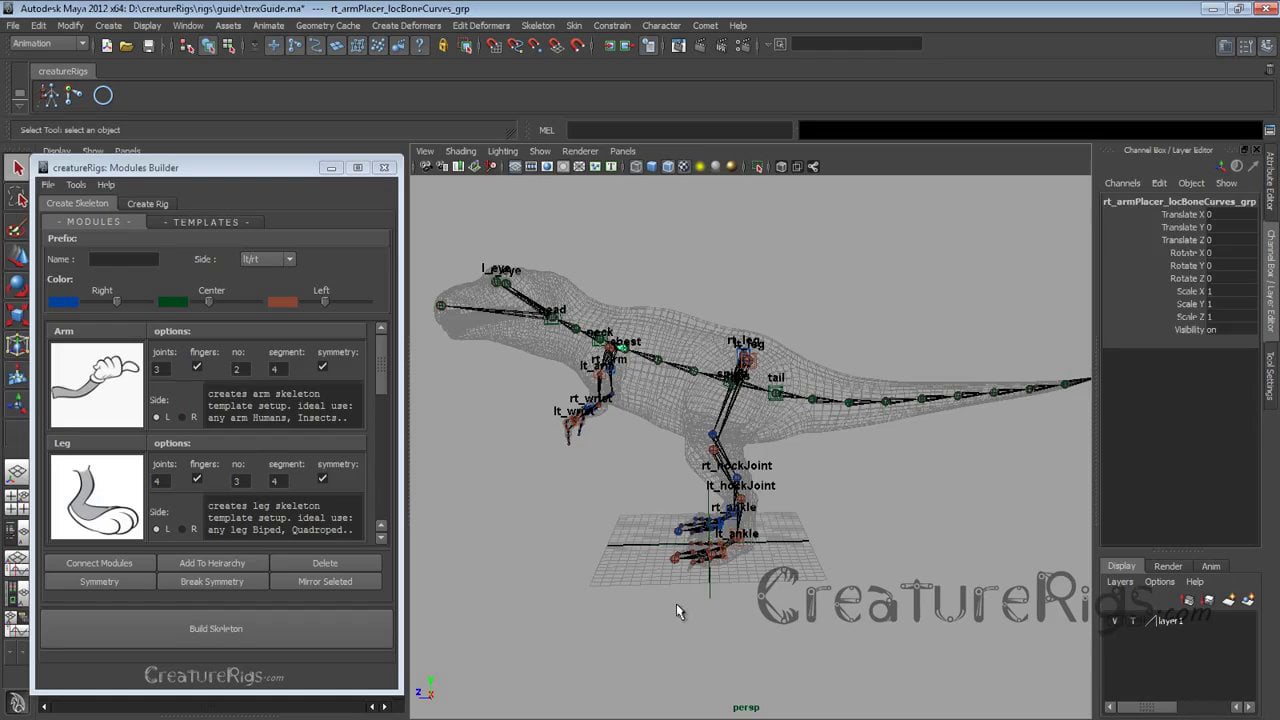Open the TEMPLATES section tab
This screenshot has height=720, width=1280.
pyautogui.click(x=206, y=222)
